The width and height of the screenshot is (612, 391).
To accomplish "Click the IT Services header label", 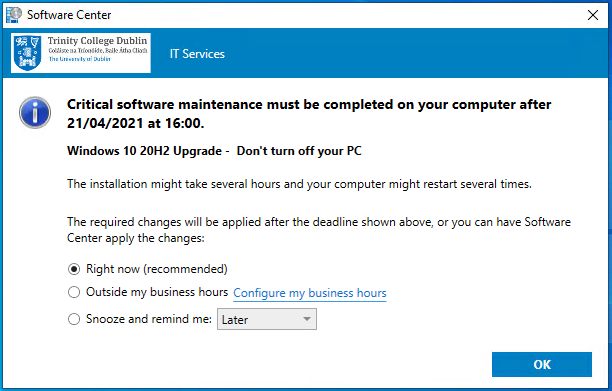I will pos(197,54).
